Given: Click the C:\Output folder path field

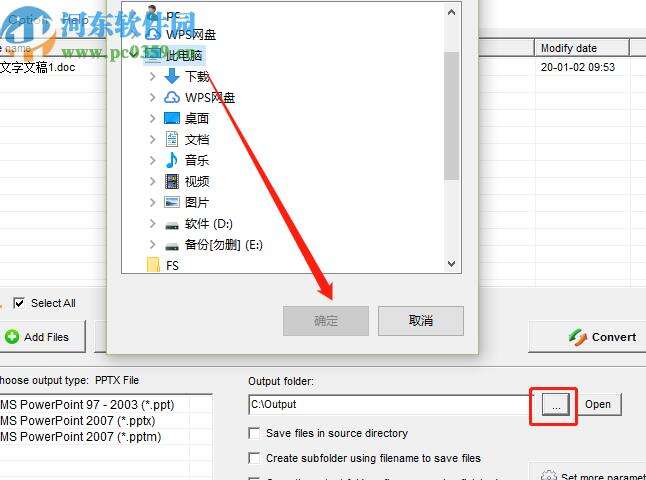Looking at the screenshot, I should pos(389,405).
